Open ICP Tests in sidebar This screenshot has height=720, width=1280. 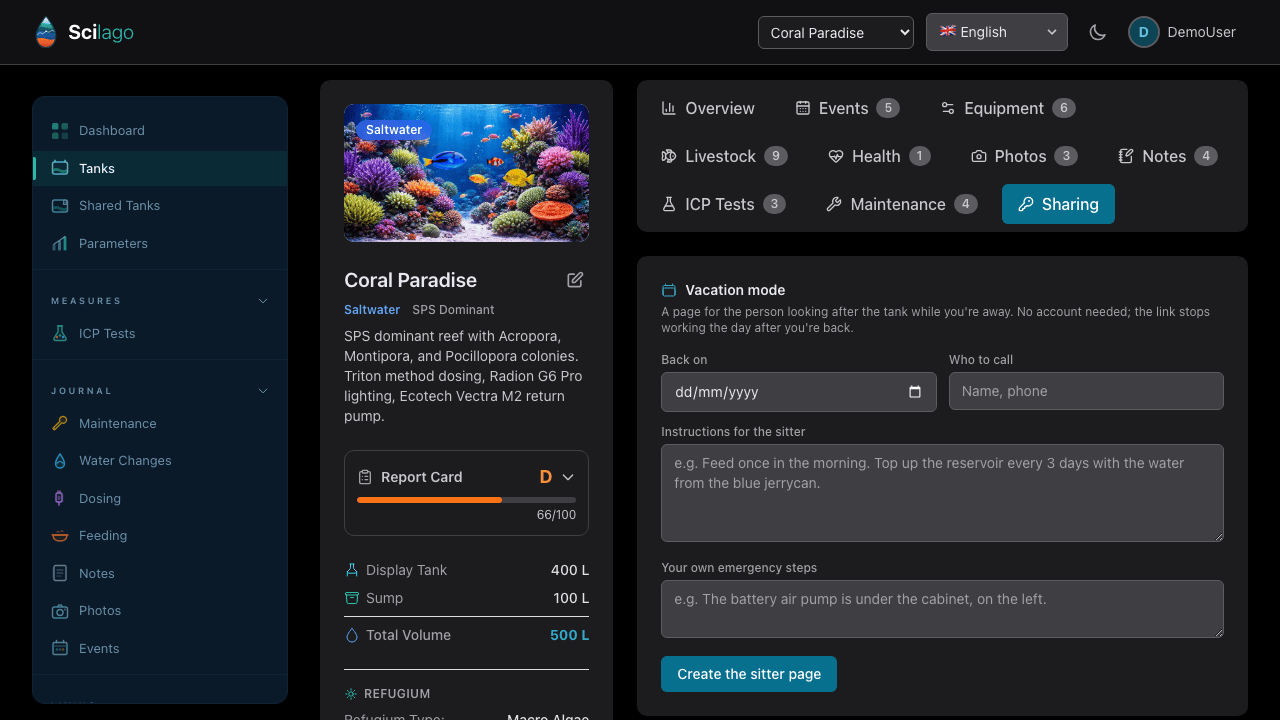coord(160,334)
